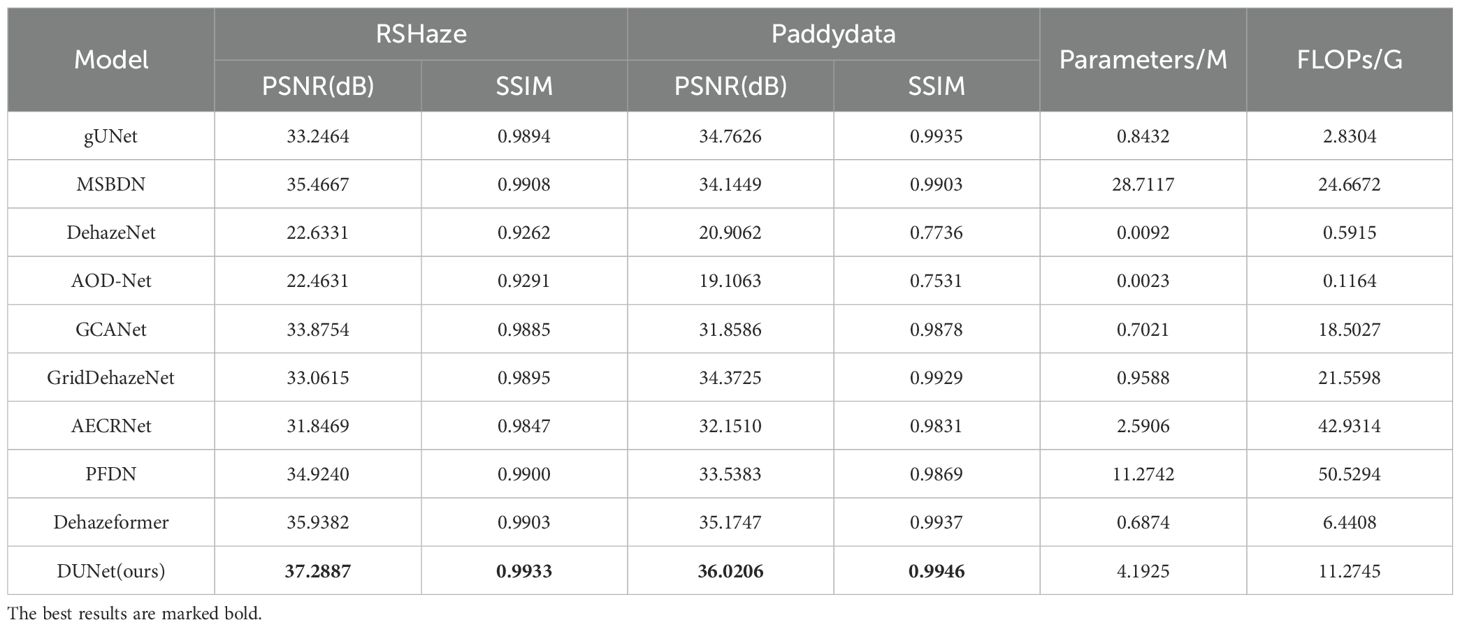This screenshot has height=627, width=1460.
Task: Click the FLOPs/G column header
Action: point(1349,60)
